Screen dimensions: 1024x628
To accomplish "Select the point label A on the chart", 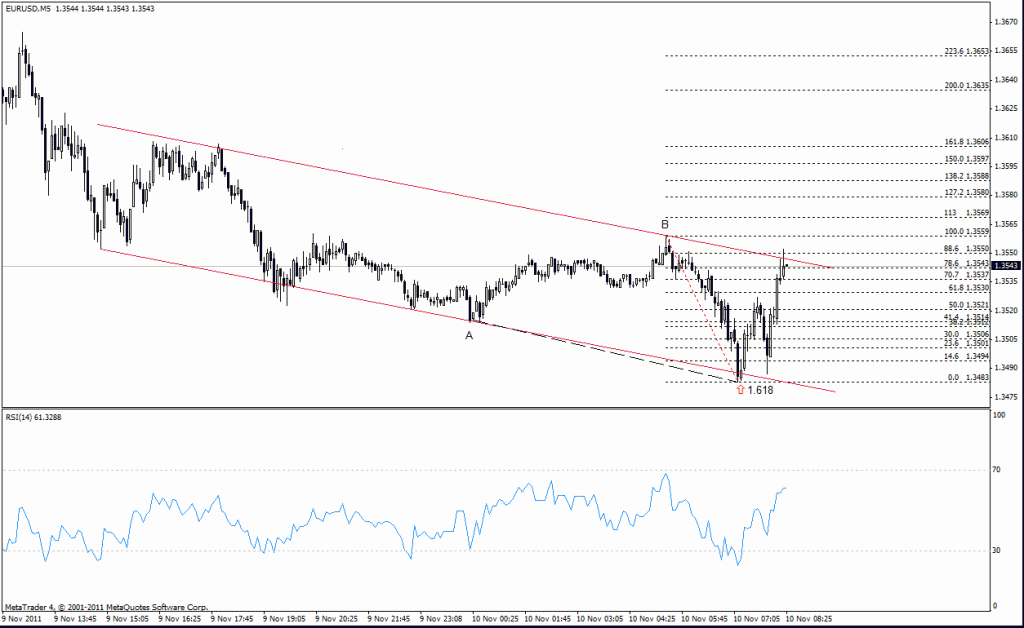I will tap(469, 336).
